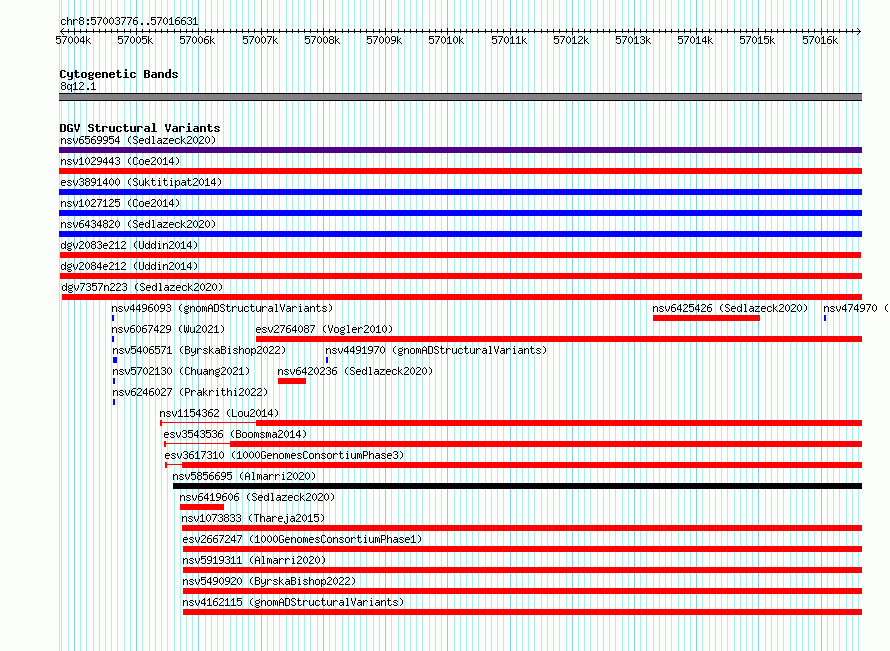The height and width of the screenshot is (651, 890).
Task: Click the Cytogenetic Bands track title
Action: tap(119, 74)
